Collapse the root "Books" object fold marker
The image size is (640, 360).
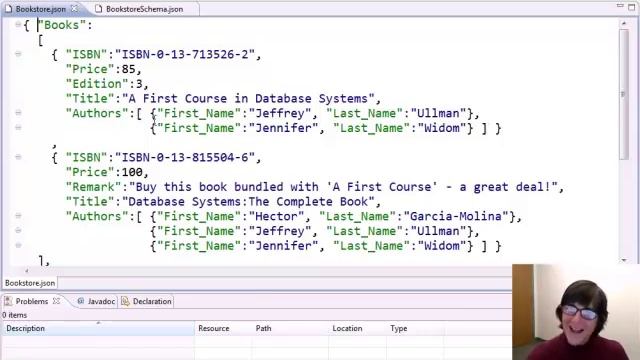pos(18,24)
